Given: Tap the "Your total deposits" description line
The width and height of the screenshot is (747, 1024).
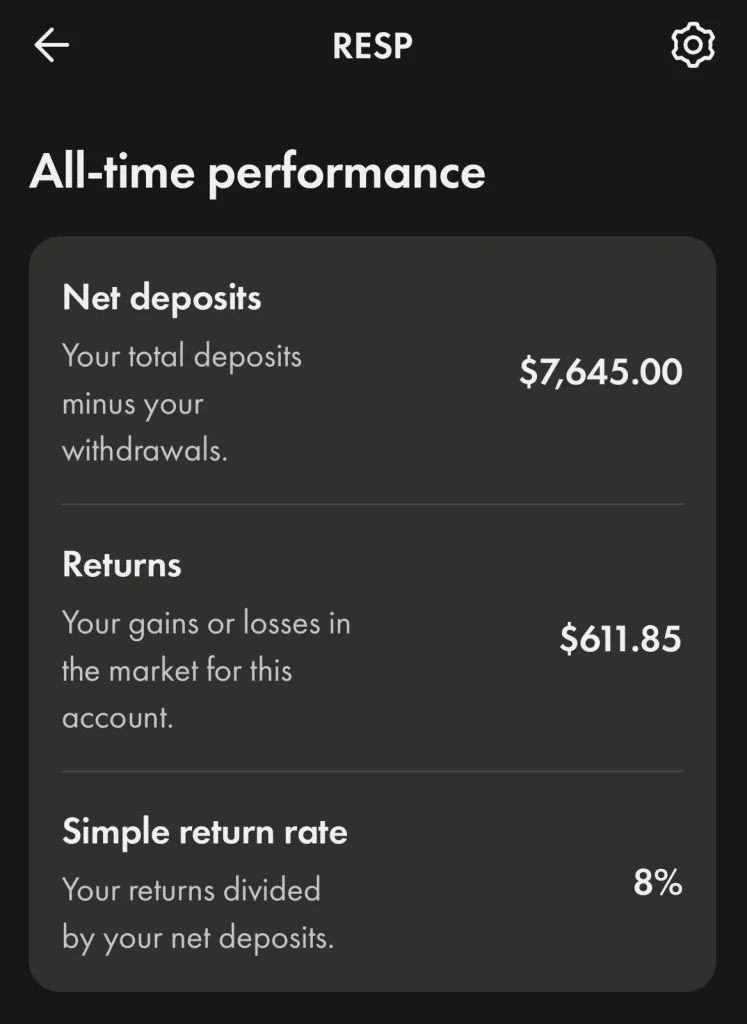Looking at the screenshot, I should point(181,356).
